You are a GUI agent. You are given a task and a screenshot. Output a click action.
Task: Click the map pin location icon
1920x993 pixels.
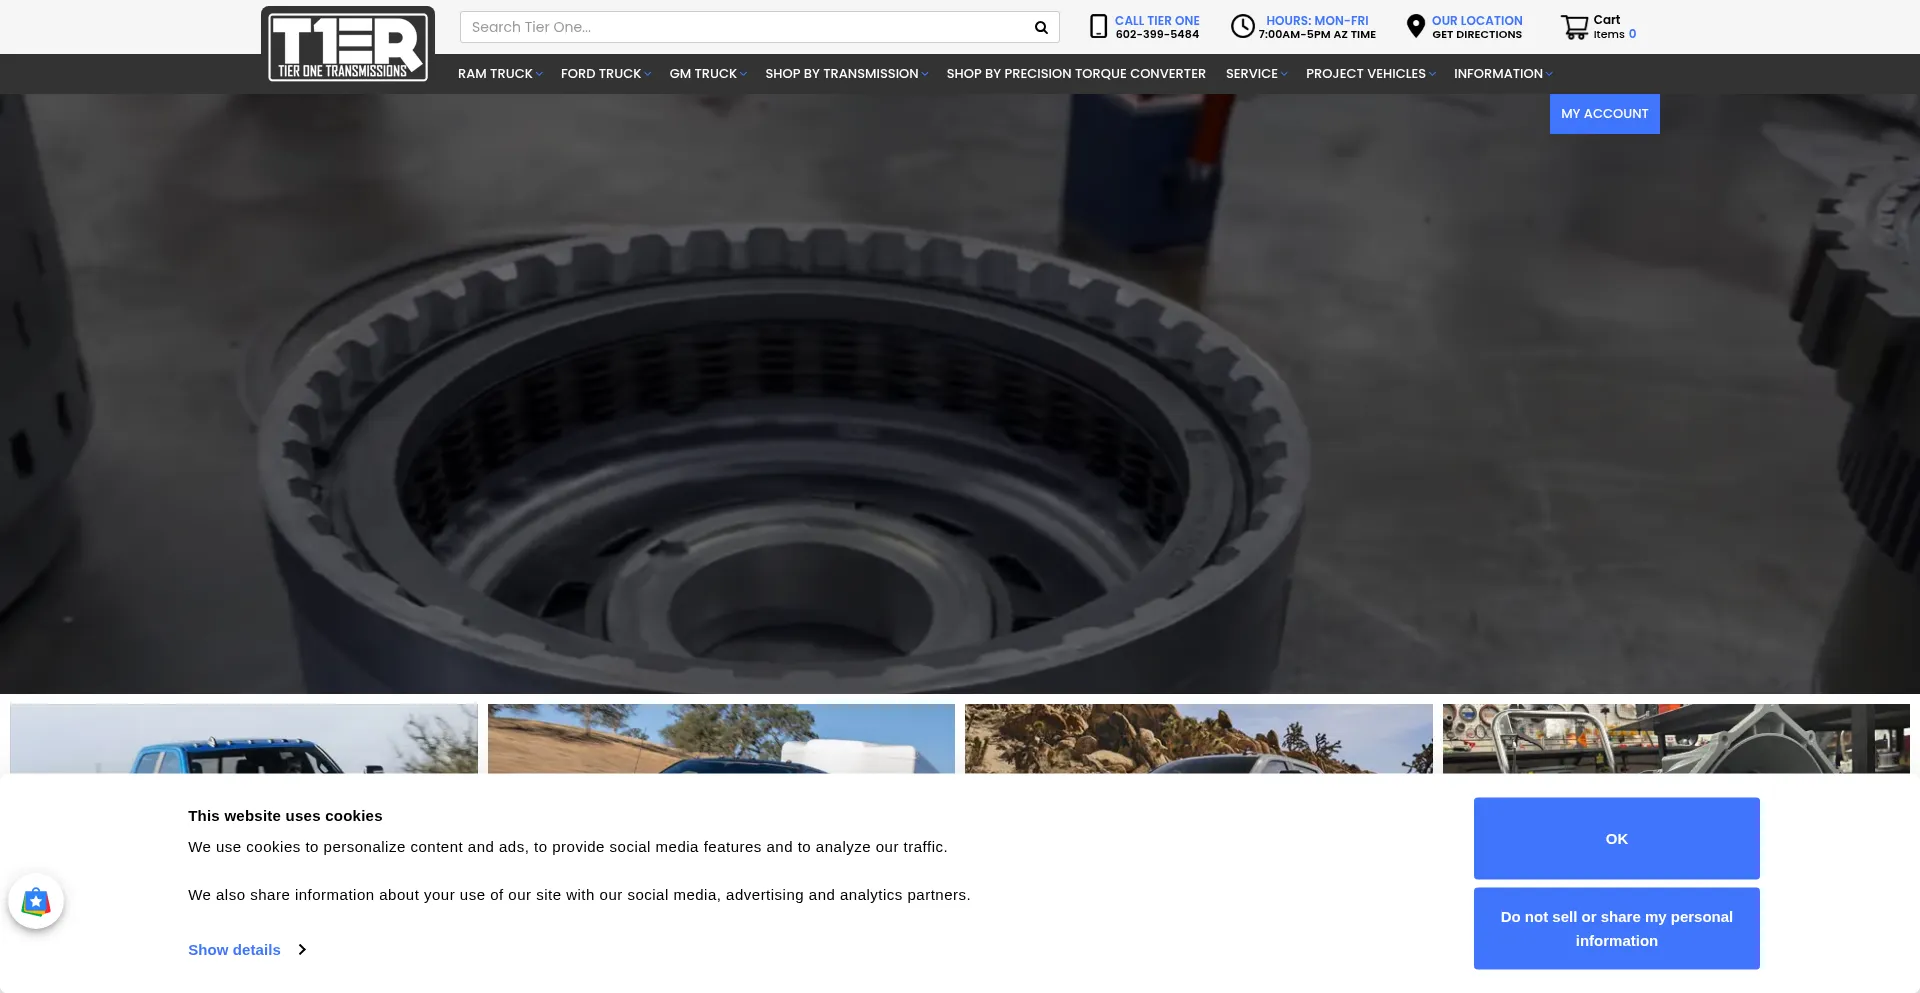(x=1415, y=27)
